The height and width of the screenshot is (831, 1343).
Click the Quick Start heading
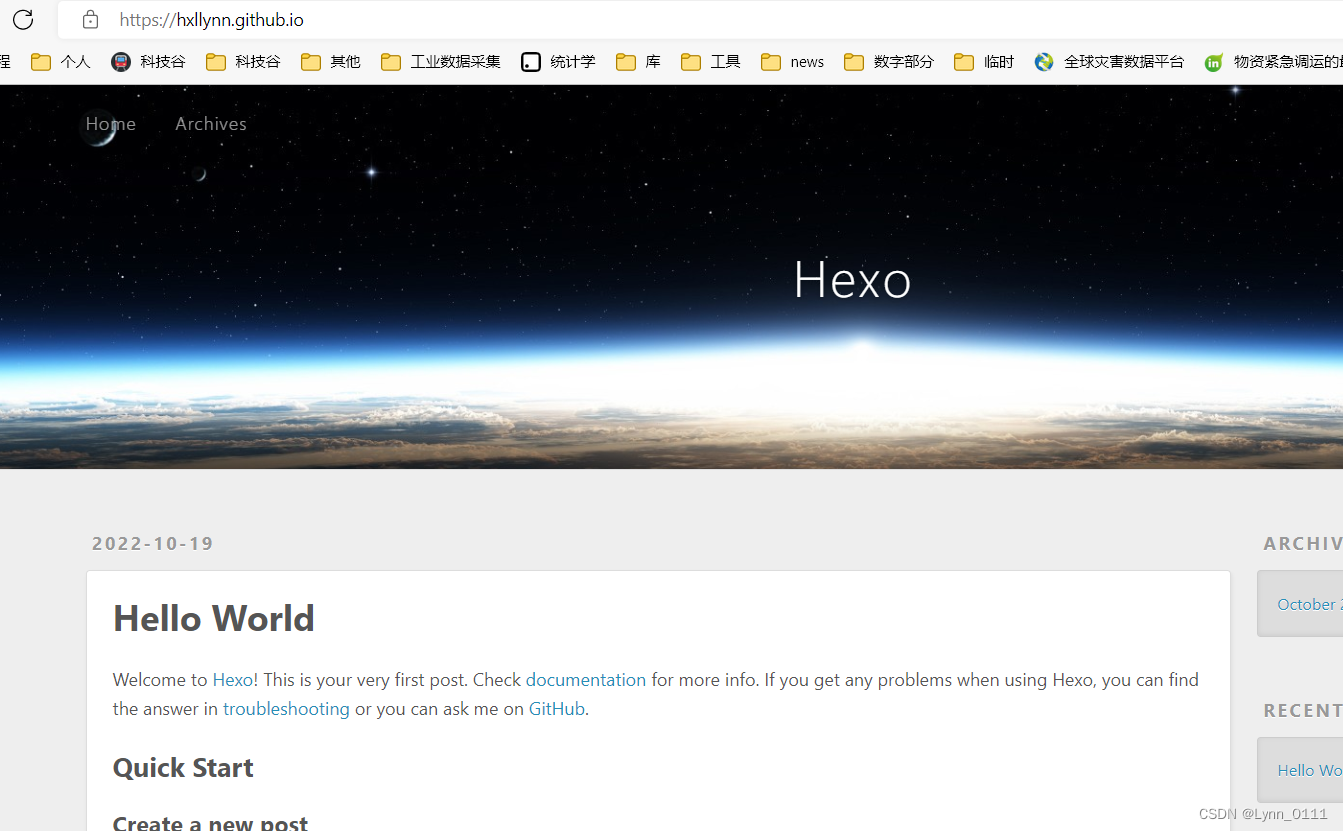click(183, 767)
